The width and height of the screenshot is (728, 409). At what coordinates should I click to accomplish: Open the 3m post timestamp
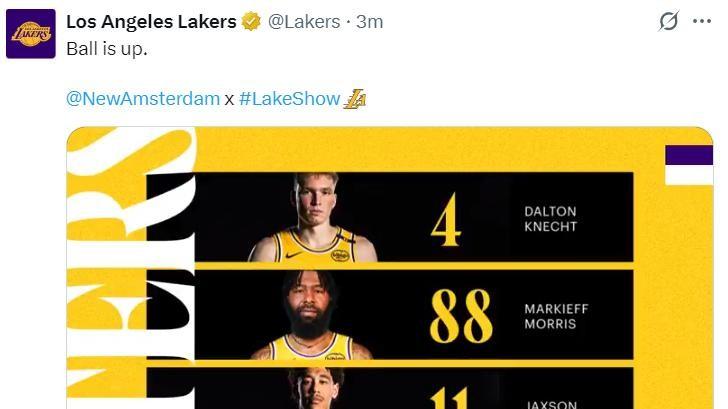(x=370, y=21)
